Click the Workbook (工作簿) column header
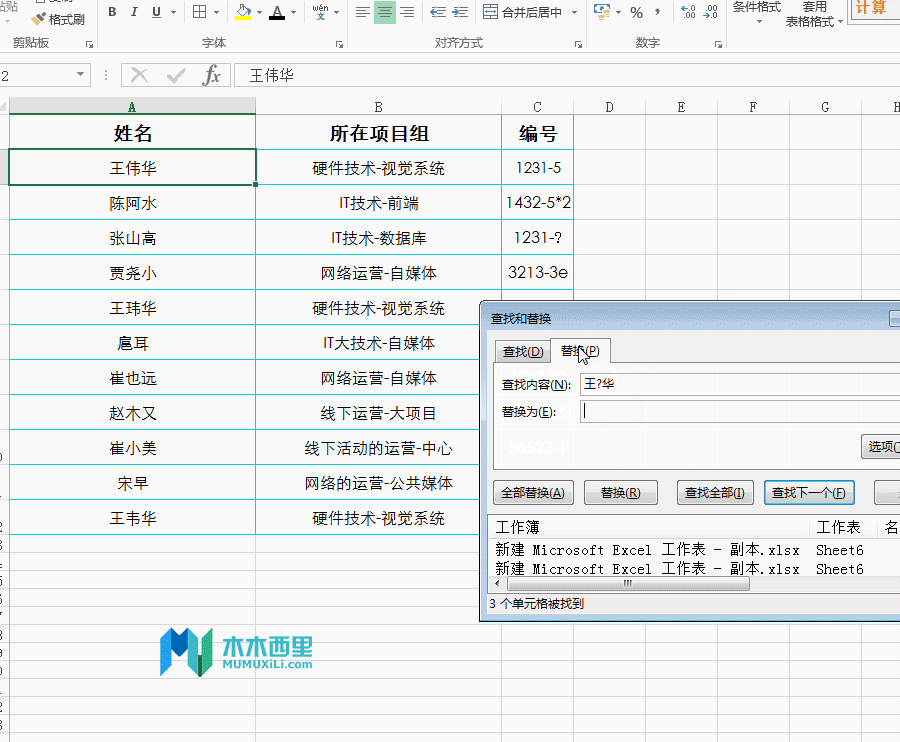Screen dimensions: 900x742 pyautogui.click(x=649, y=527)
